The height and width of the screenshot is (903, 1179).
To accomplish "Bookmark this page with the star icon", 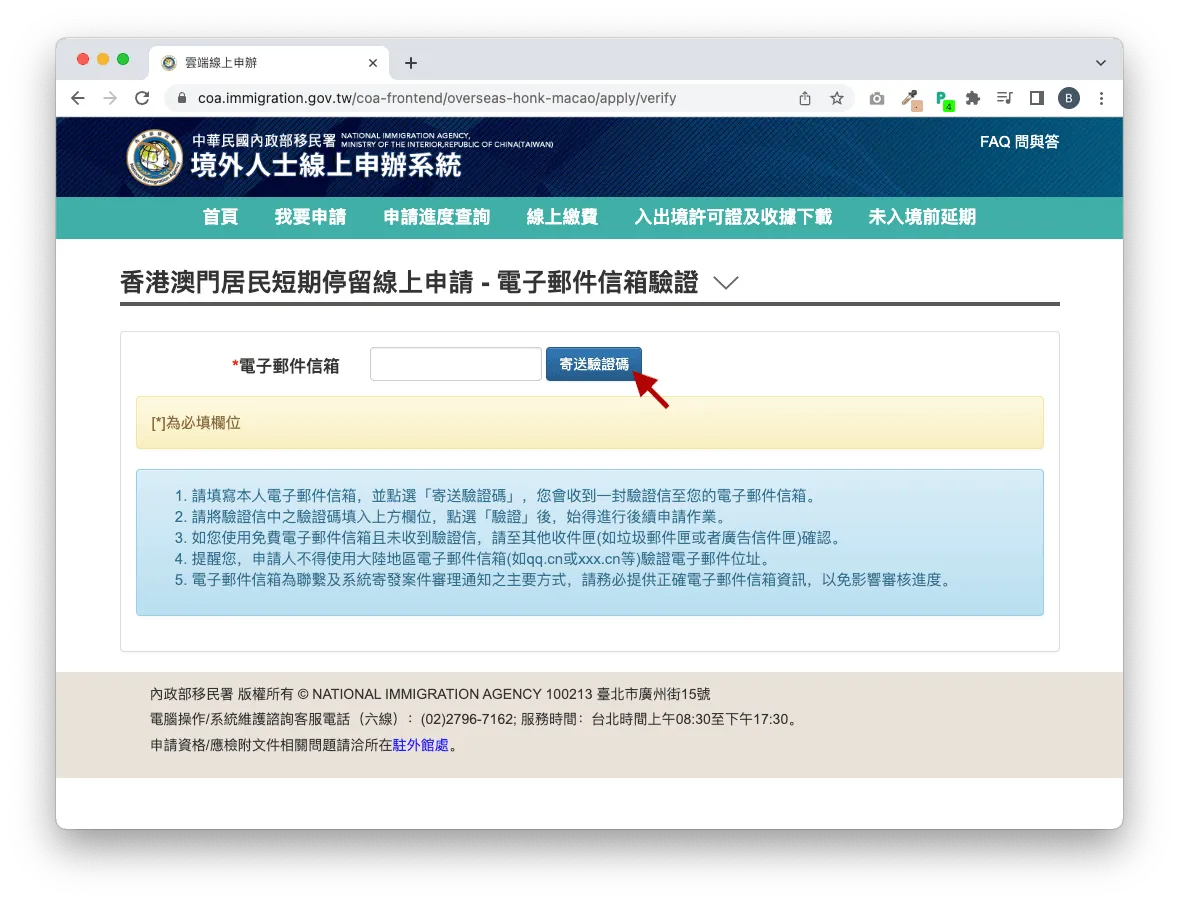I will tap(837, 98).
